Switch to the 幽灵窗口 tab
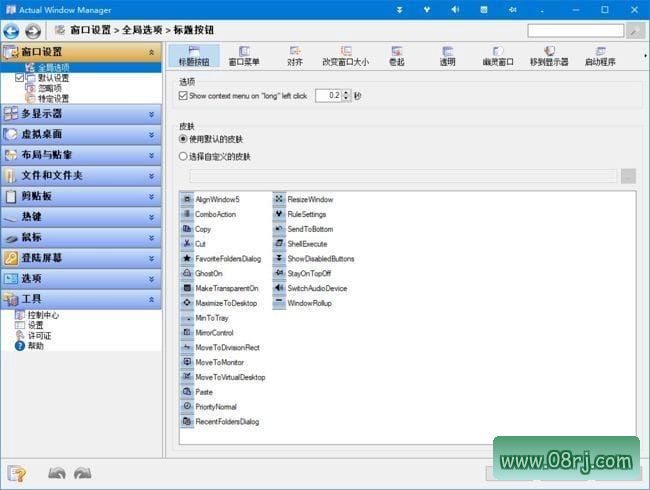This screenshot has height=490, width=650. click(498, 56)
